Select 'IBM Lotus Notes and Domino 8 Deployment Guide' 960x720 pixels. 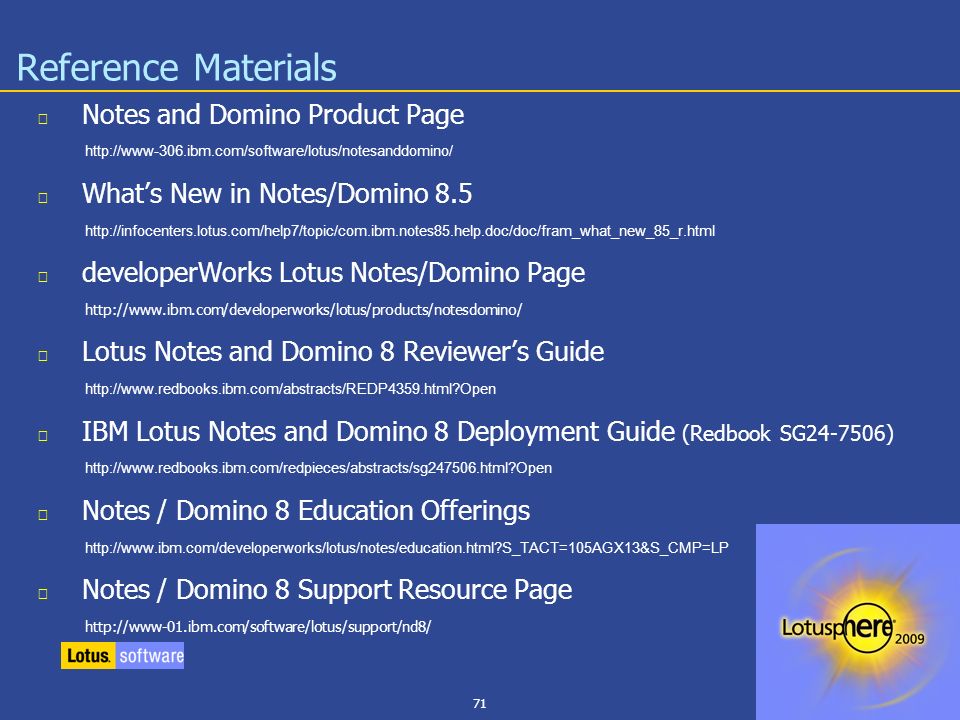tap(378, 432)
